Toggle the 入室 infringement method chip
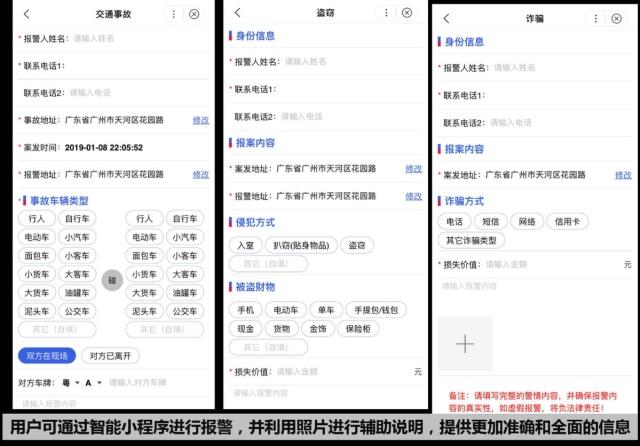Viewport: 640px width, 446px height. (x=245, y=244)
